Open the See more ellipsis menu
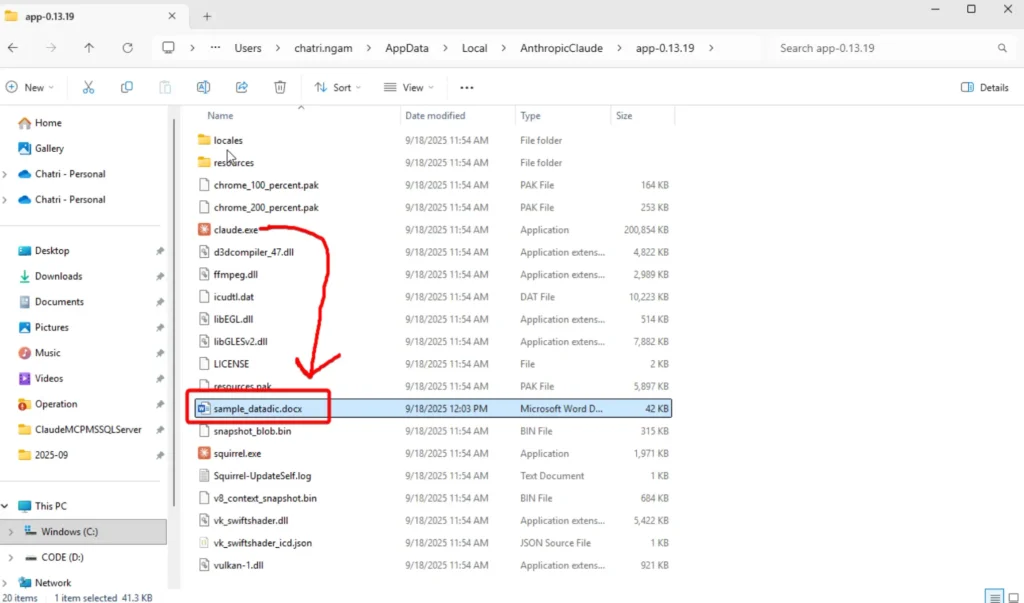 point(466,88)
